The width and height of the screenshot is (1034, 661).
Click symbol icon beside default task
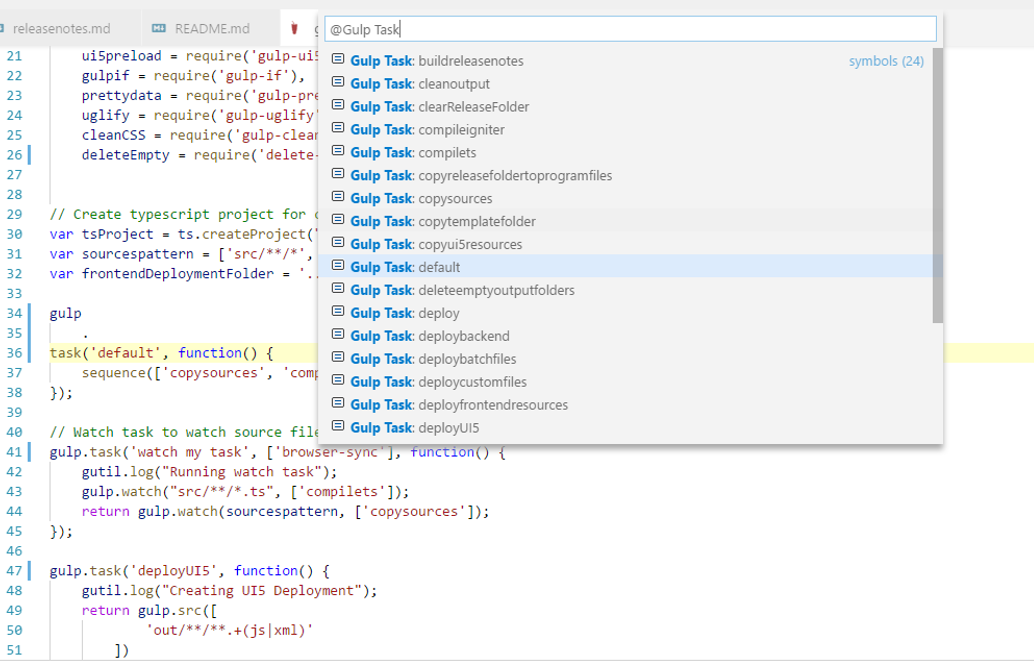tap(338, 266)
